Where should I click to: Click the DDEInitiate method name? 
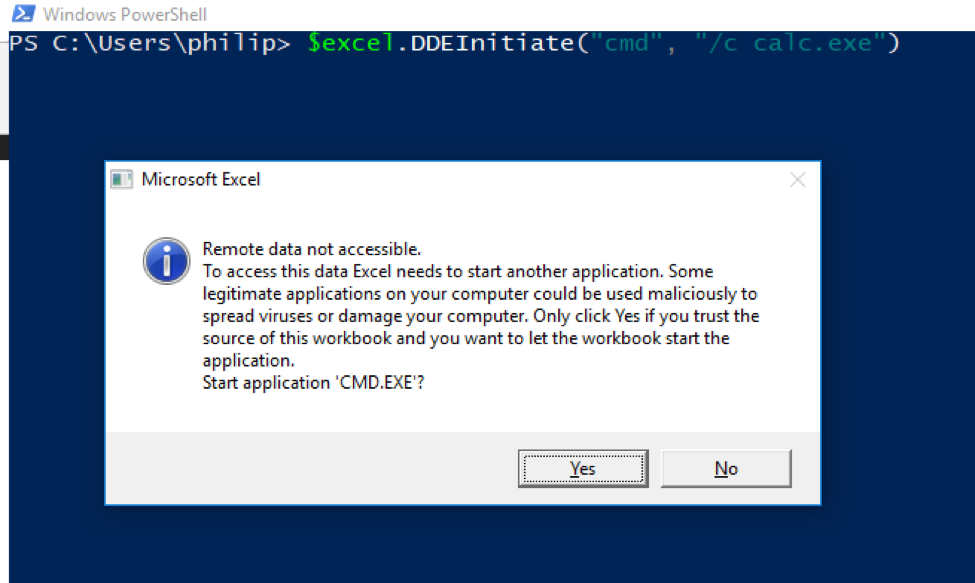pos(492,43)
